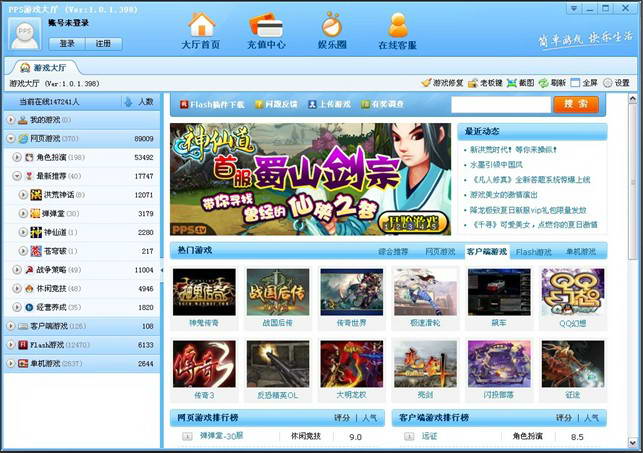Screen dimensions: 643x453
Task: Expand 客户端游戏 sidebar node arrow
Action: pos(11,326)
